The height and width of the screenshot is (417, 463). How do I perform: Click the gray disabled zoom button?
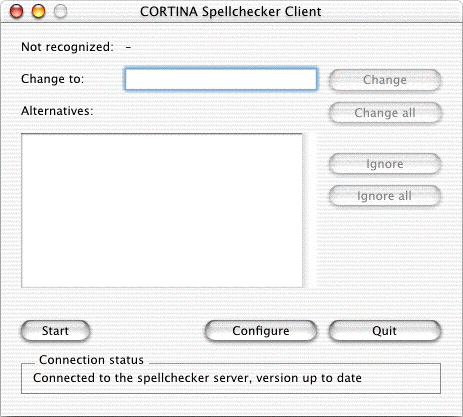60,11
